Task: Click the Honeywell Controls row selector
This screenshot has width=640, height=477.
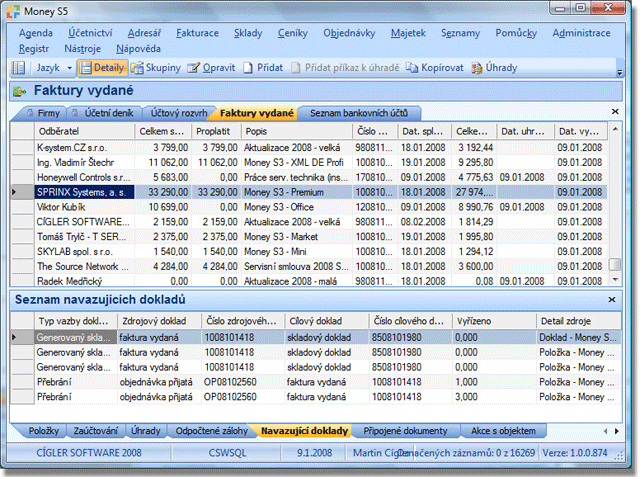Action: coord(22,177)
